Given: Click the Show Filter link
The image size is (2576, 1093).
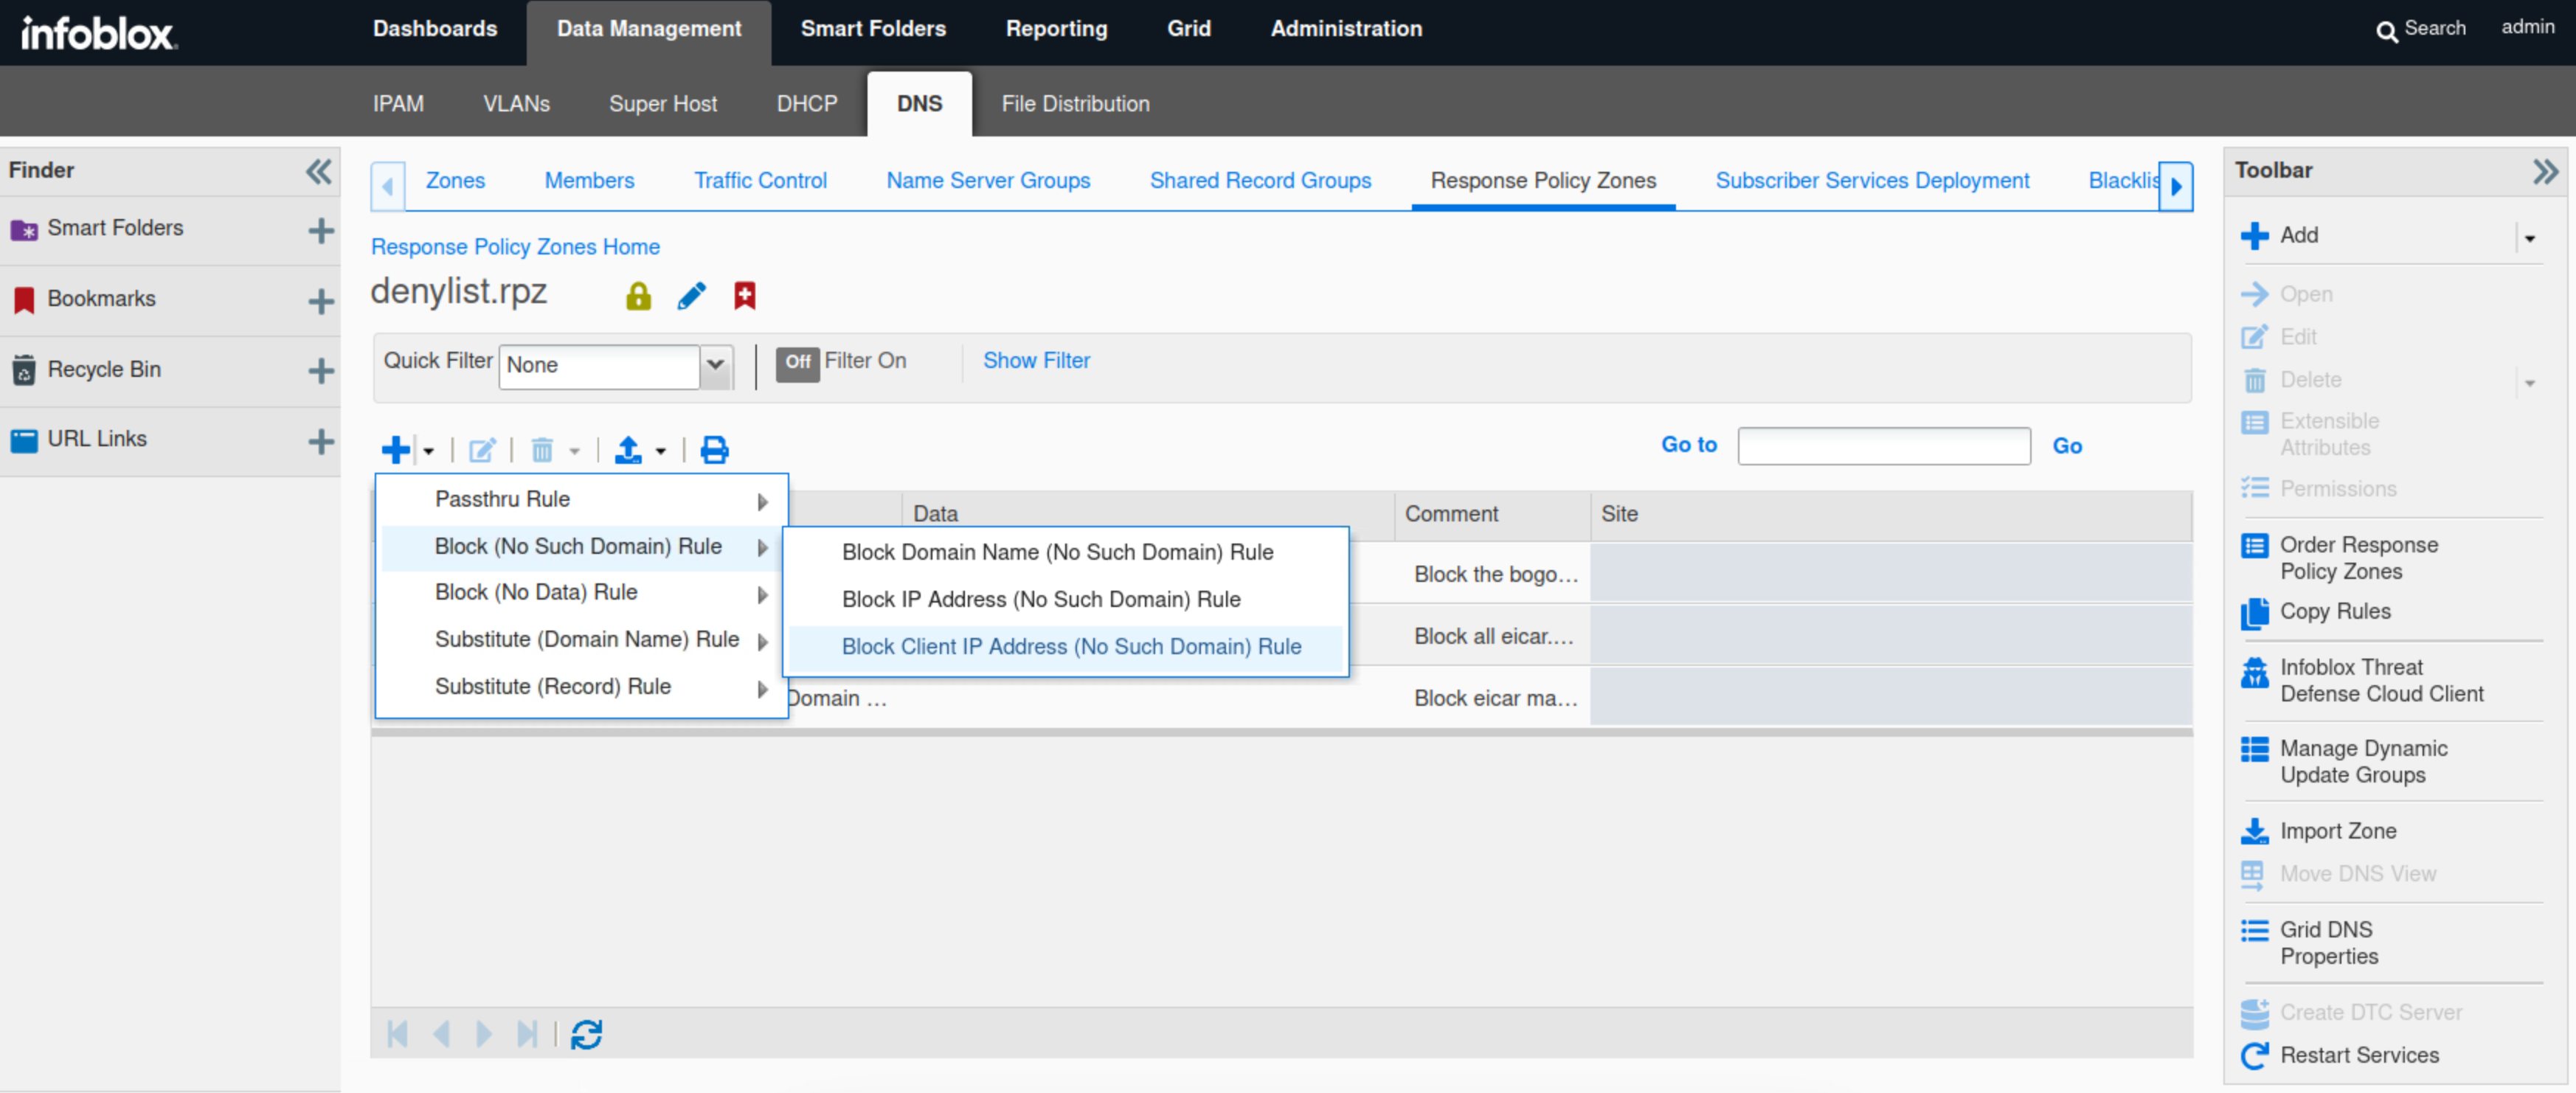Looking at the screenshot, I should coord(1036,361).
